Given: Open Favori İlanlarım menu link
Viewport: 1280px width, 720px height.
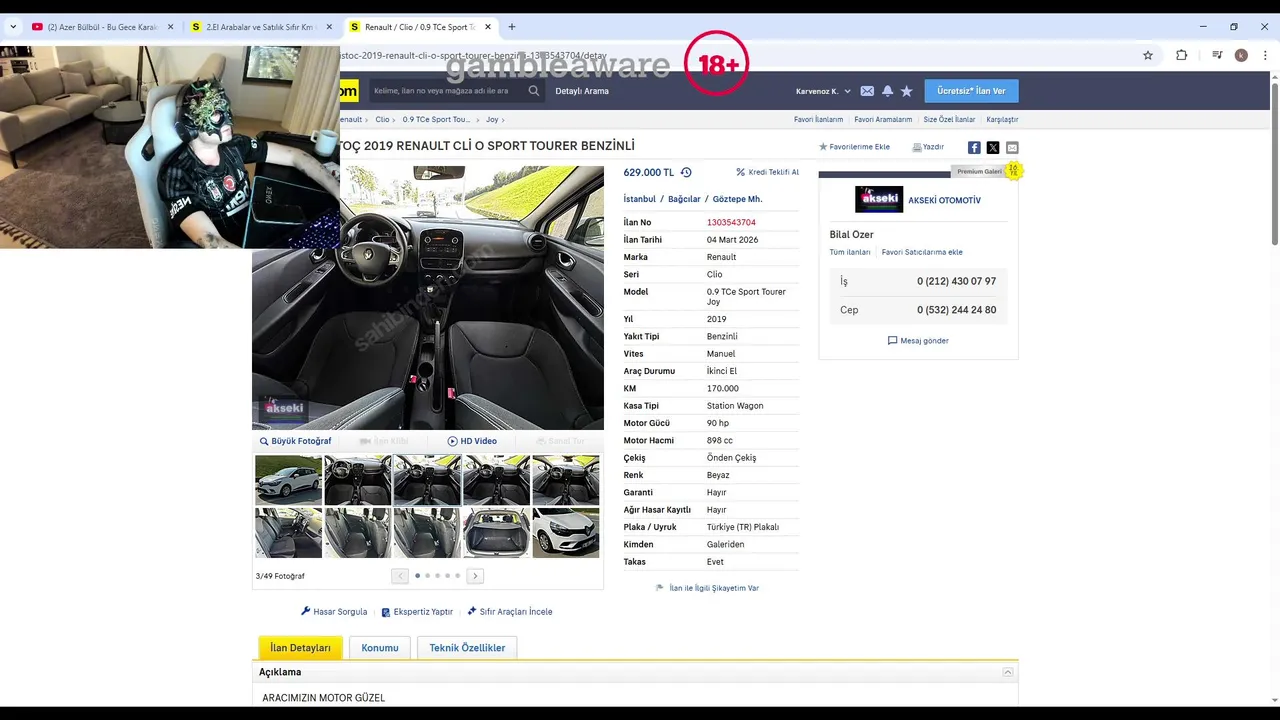Looking at the screenshot, I should 818,119.
